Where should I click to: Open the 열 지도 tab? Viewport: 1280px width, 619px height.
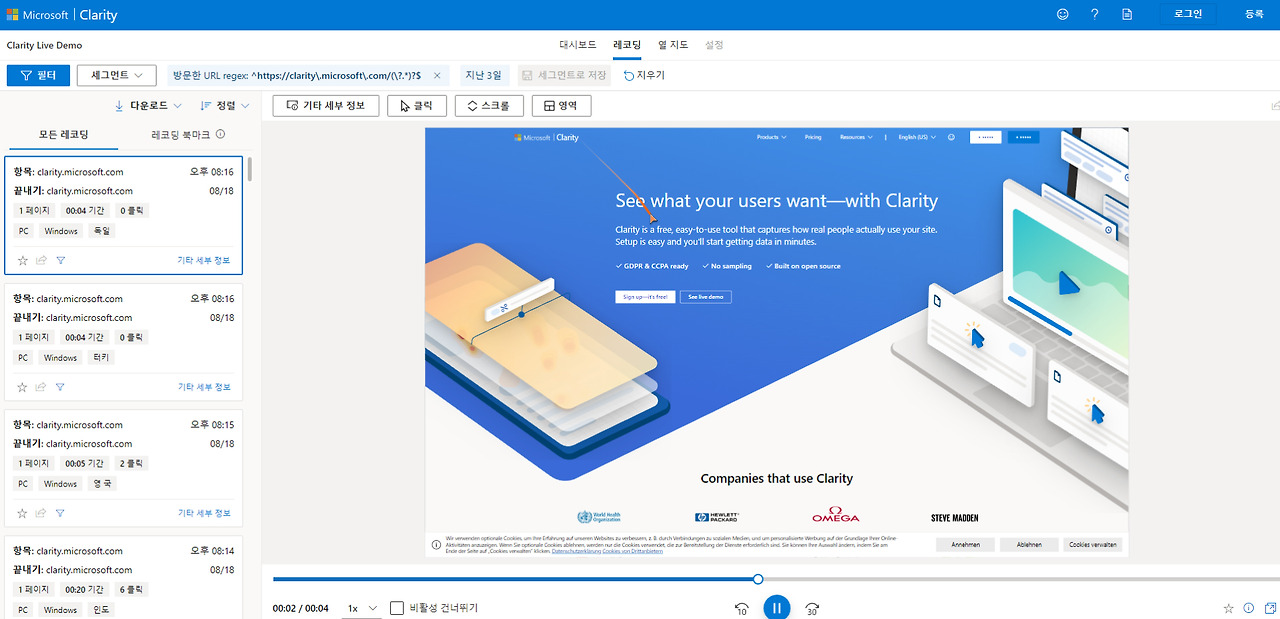click(x=673, y=45)
